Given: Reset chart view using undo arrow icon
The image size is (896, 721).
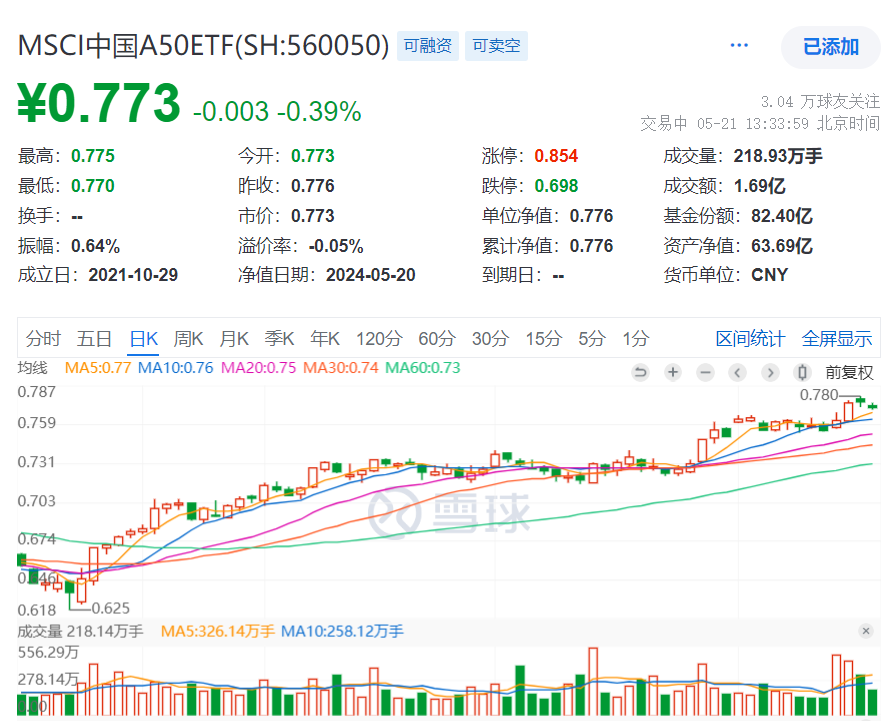Looking at the screenshot, I should (640, 372).
